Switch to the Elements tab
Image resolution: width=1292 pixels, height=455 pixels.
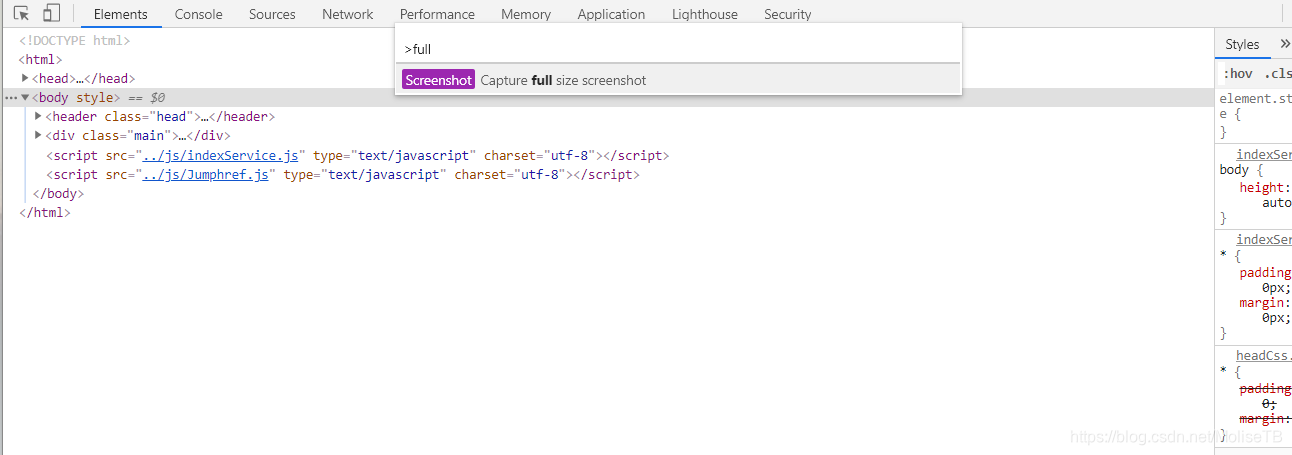[121, 14]
